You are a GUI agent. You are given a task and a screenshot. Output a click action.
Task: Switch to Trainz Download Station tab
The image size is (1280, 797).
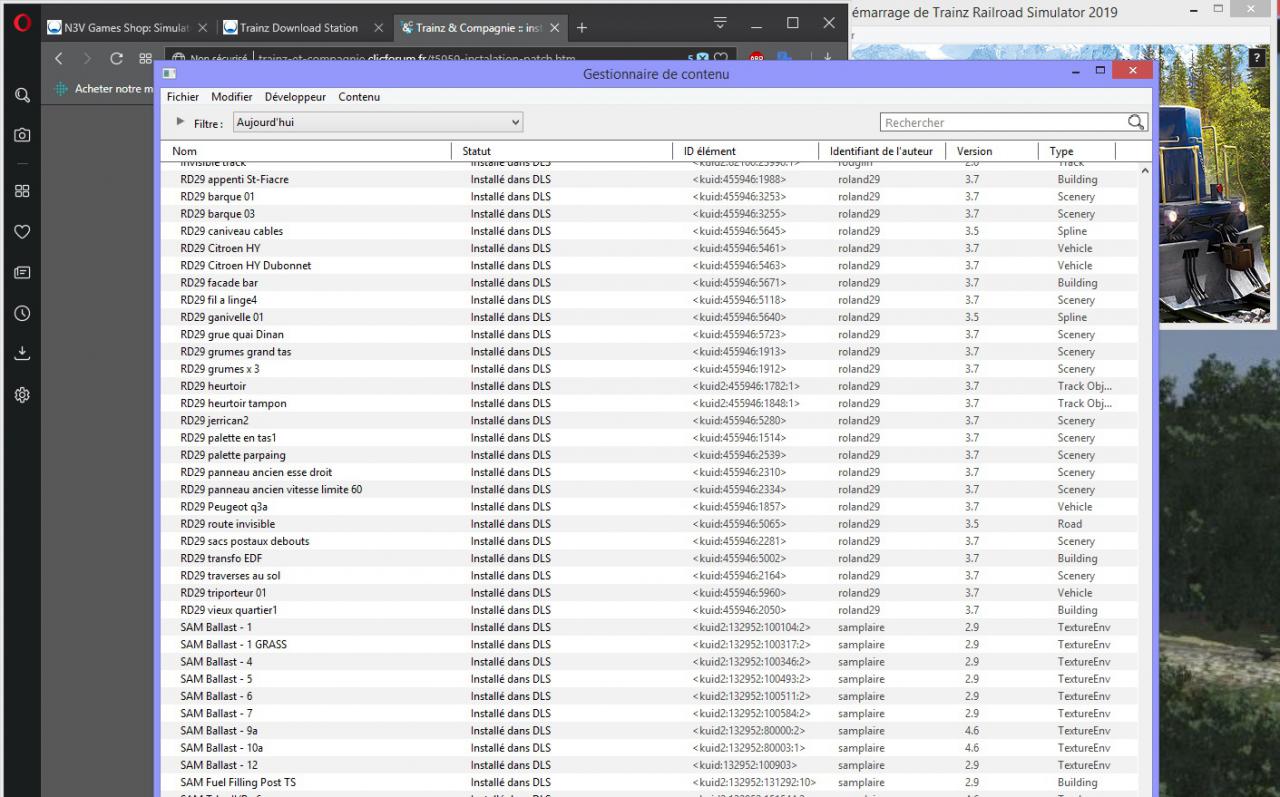(304, 28)
